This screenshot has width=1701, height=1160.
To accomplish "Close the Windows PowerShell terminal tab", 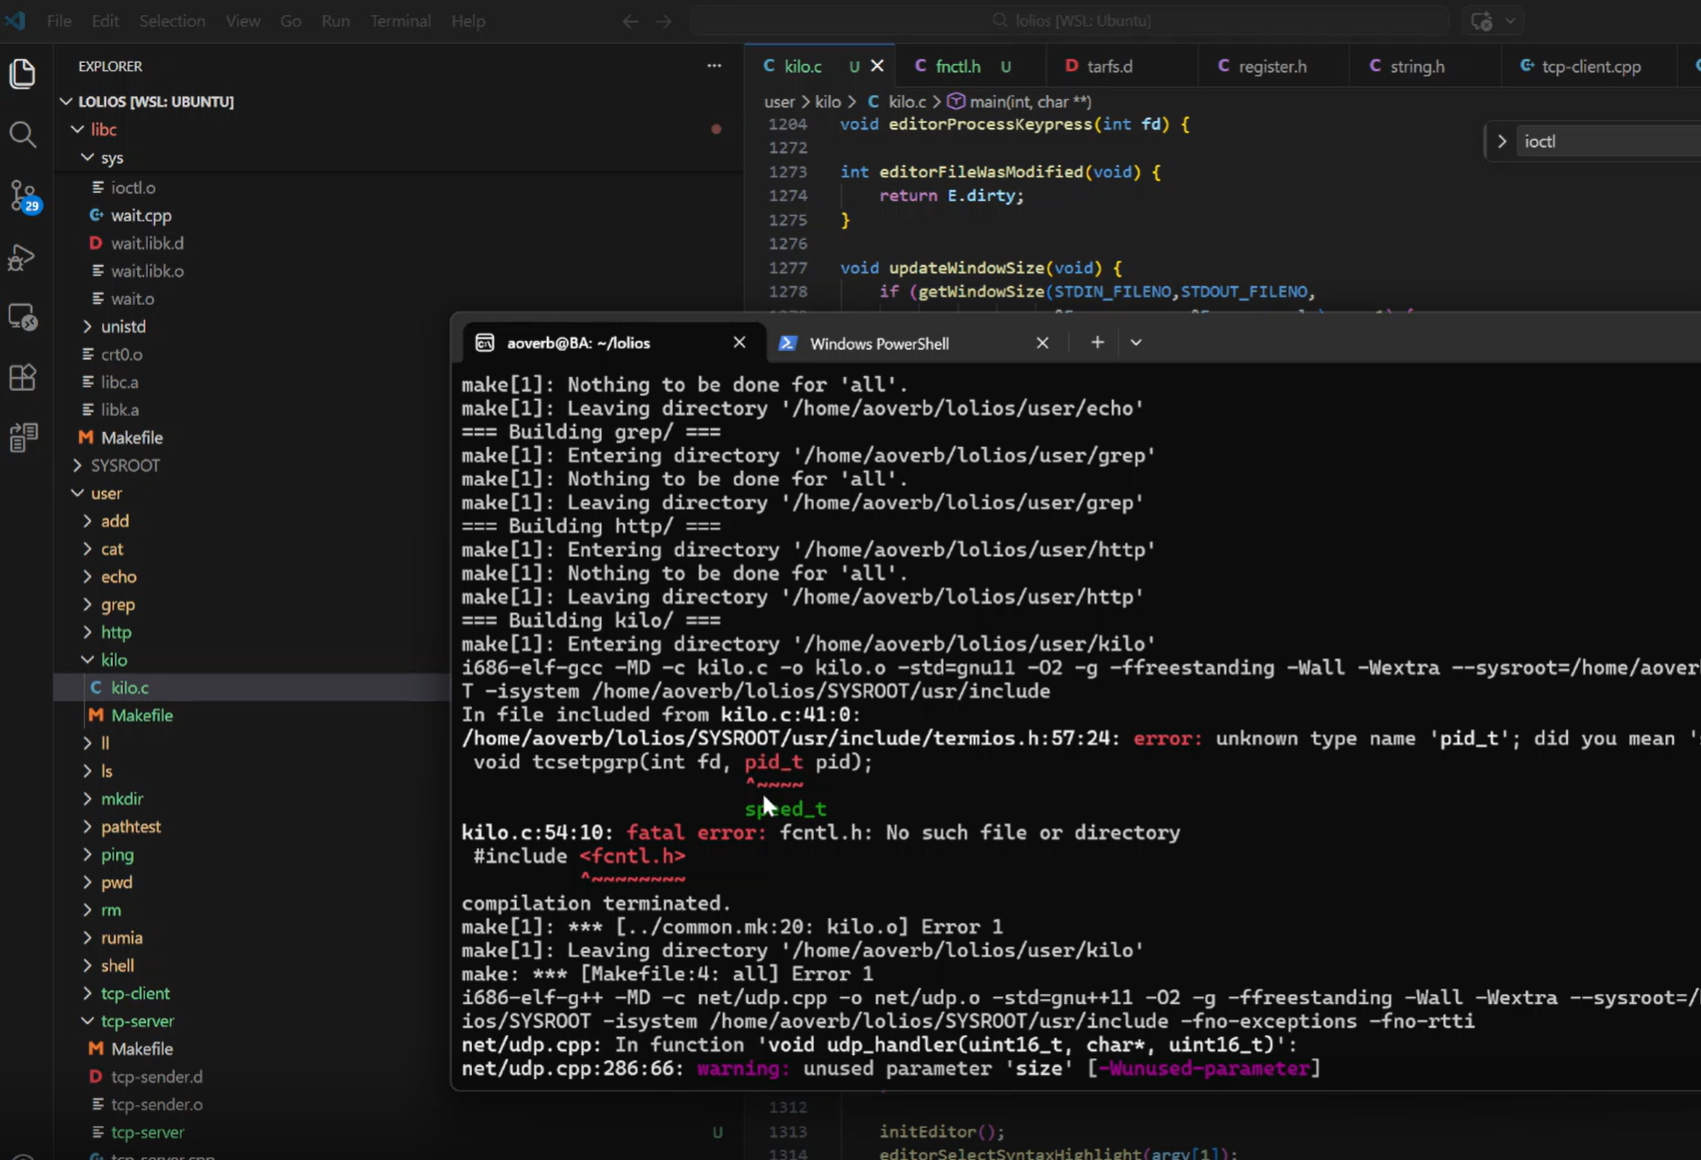I will (1042, 343).
